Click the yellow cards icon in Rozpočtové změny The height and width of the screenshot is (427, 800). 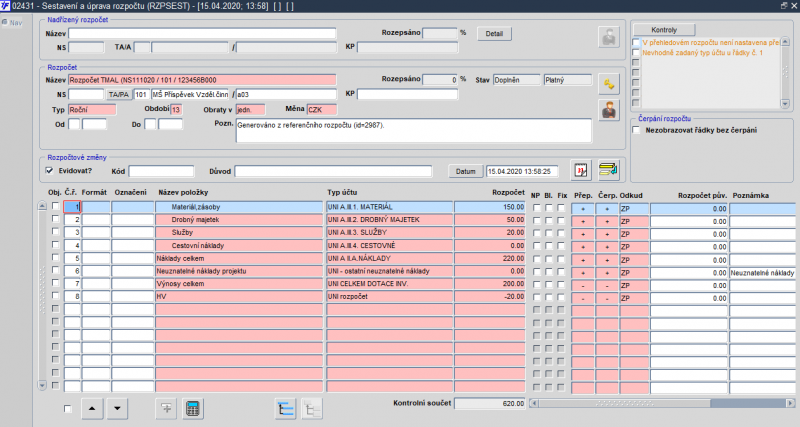click(x=608, y=170)
